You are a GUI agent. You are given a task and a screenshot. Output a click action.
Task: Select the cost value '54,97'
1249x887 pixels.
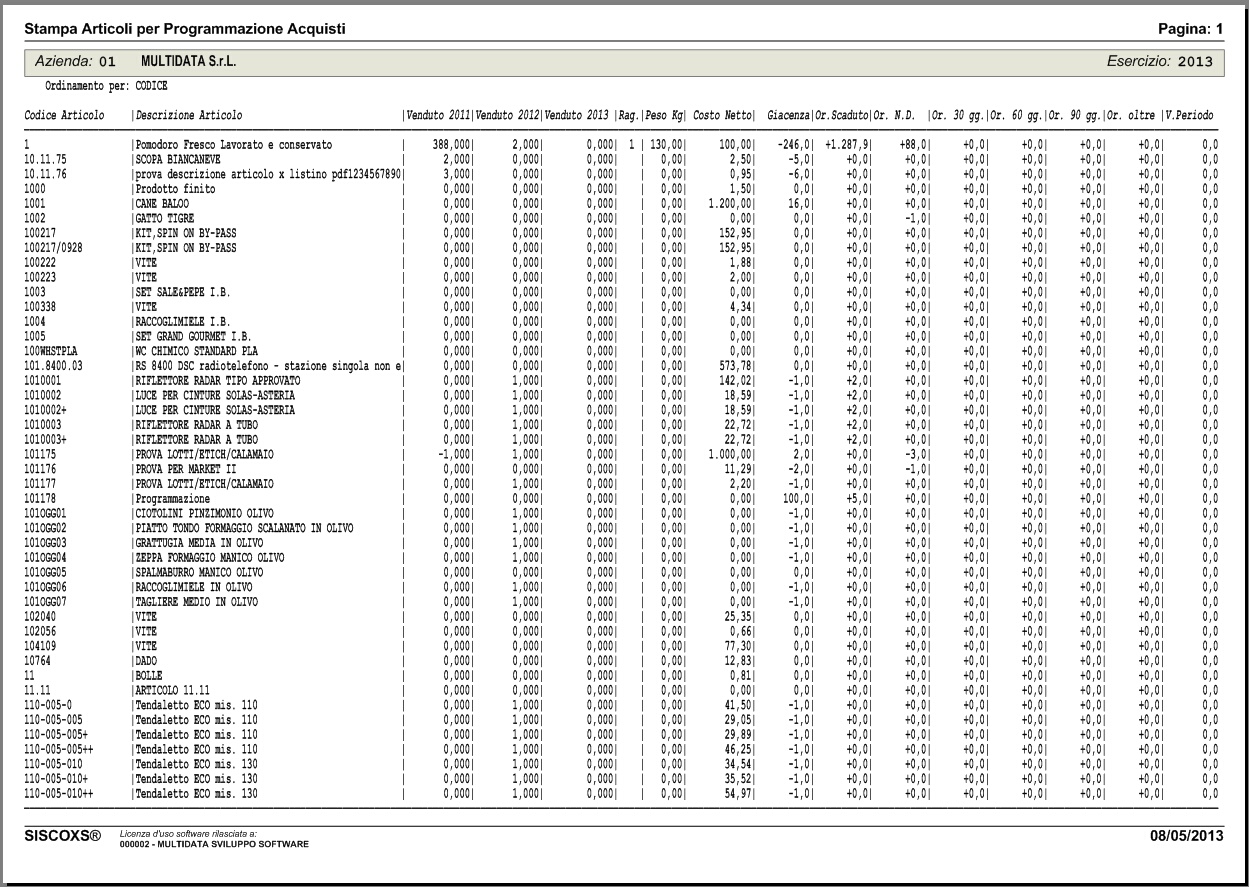pyautogui.click(x=741, y=793)
